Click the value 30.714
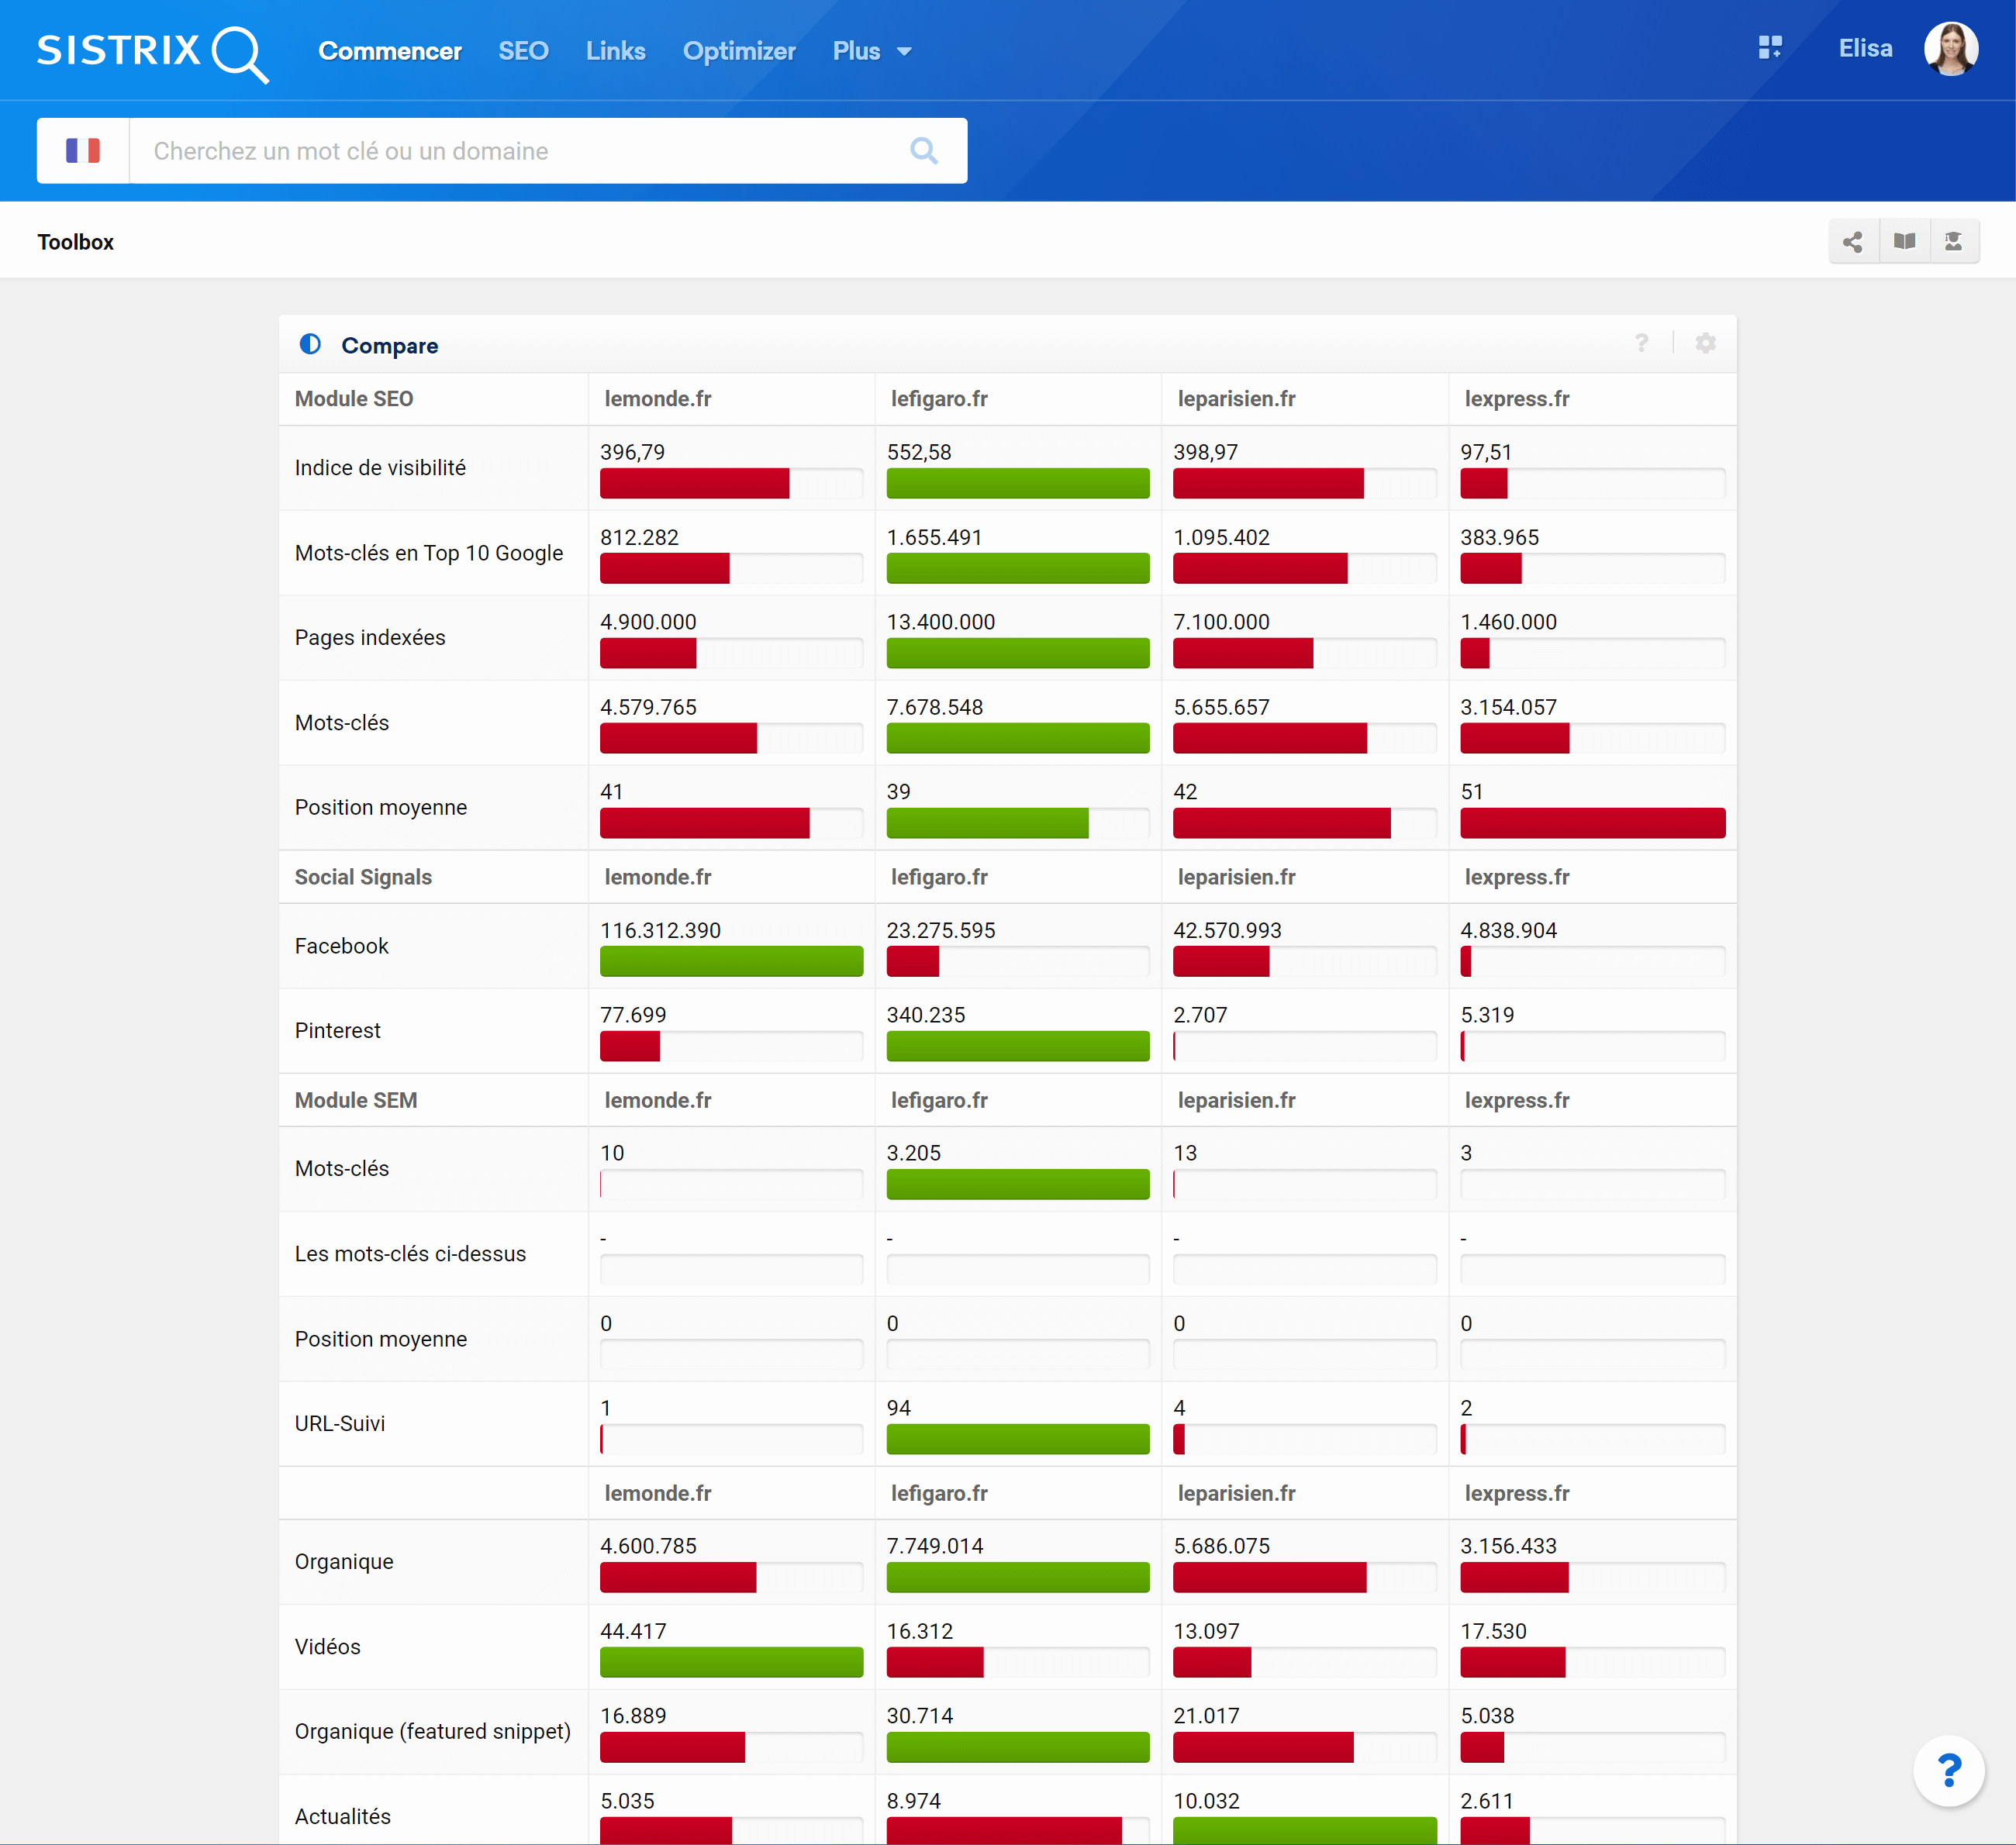This screenshot has width=2016, height=1845. [x=920, y=1716]
